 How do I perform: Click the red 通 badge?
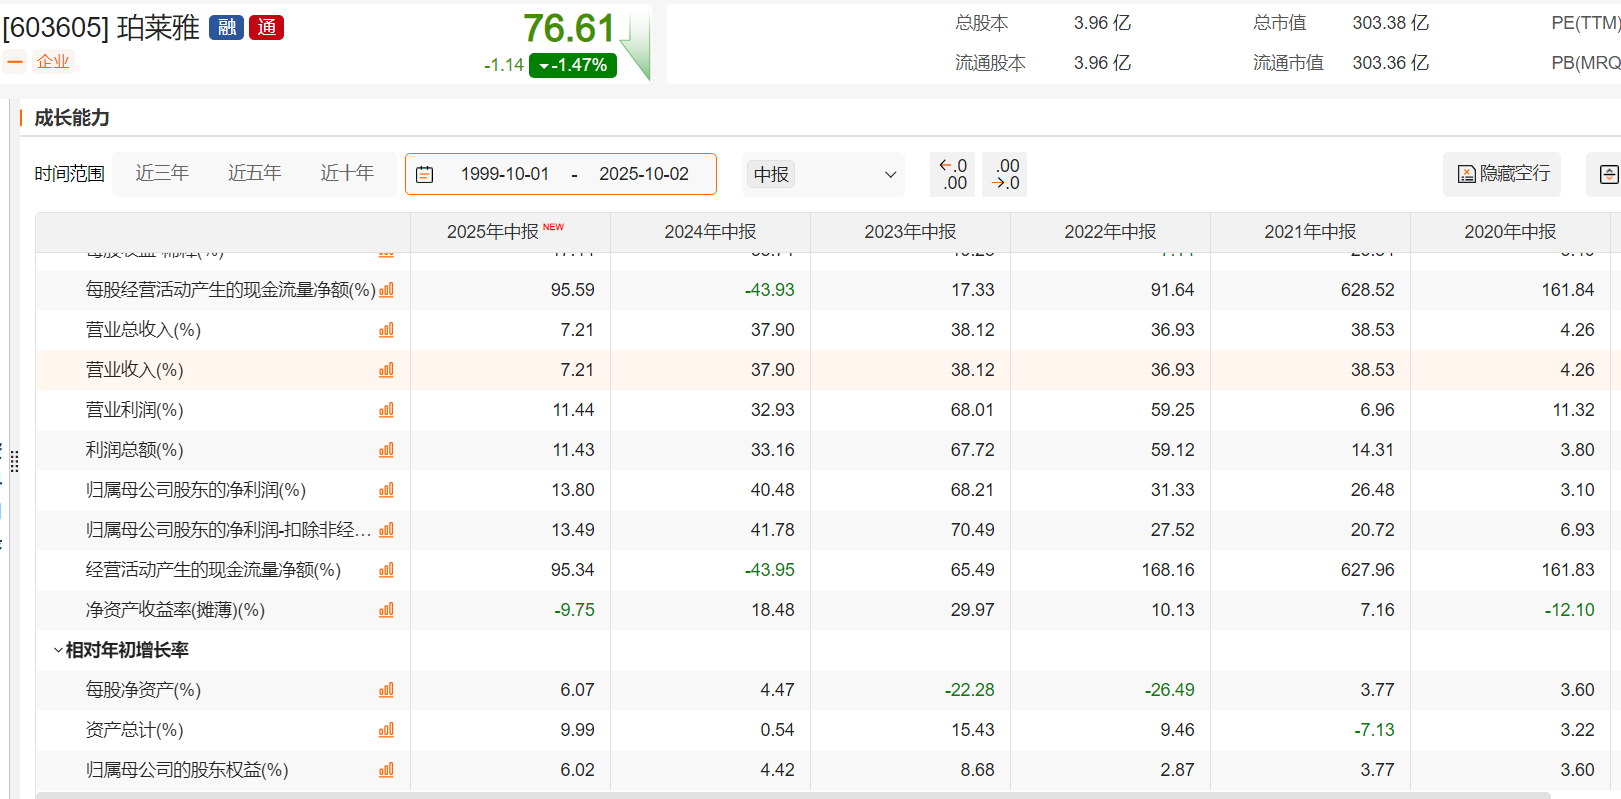tap(267, 28)
